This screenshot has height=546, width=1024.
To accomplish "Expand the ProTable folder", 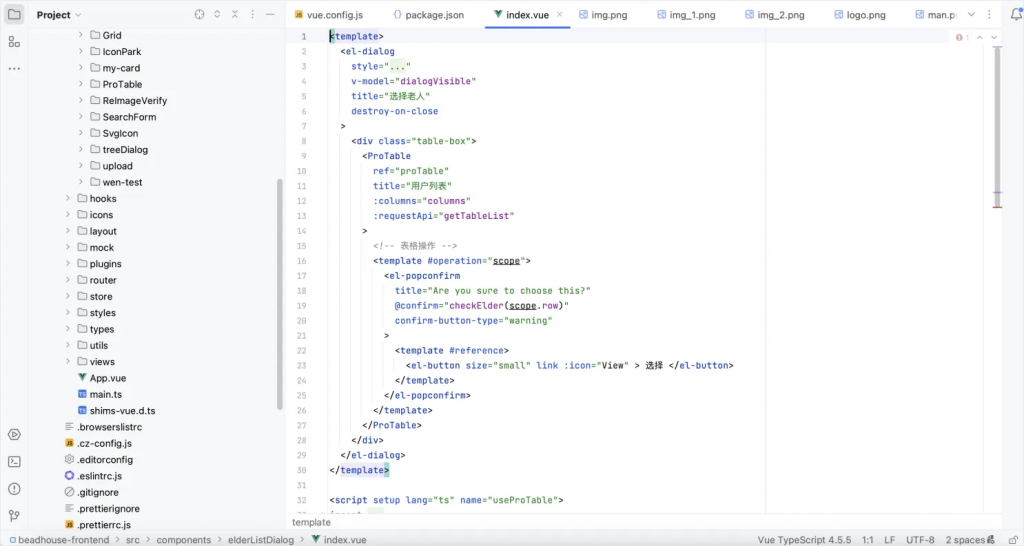I will (x=81, y=84).
